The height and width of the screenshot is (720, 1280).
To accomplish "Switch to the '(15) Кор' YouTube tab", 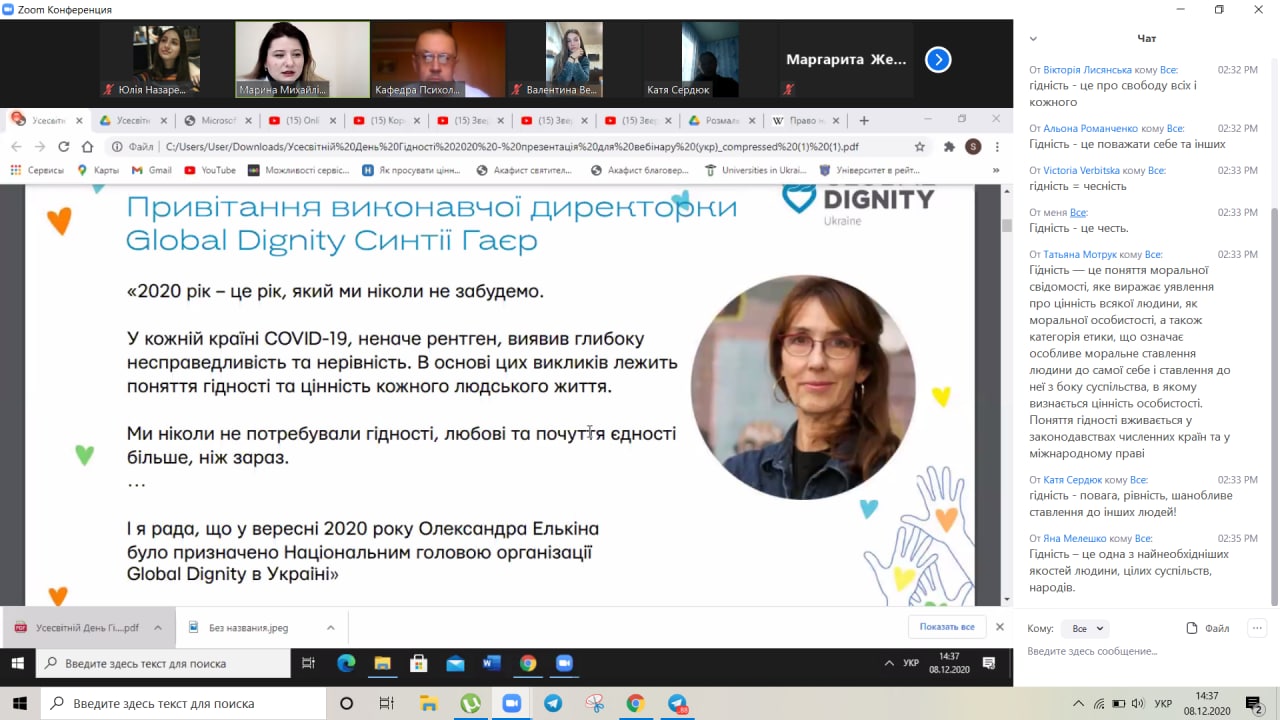I will tap(387, 120).
